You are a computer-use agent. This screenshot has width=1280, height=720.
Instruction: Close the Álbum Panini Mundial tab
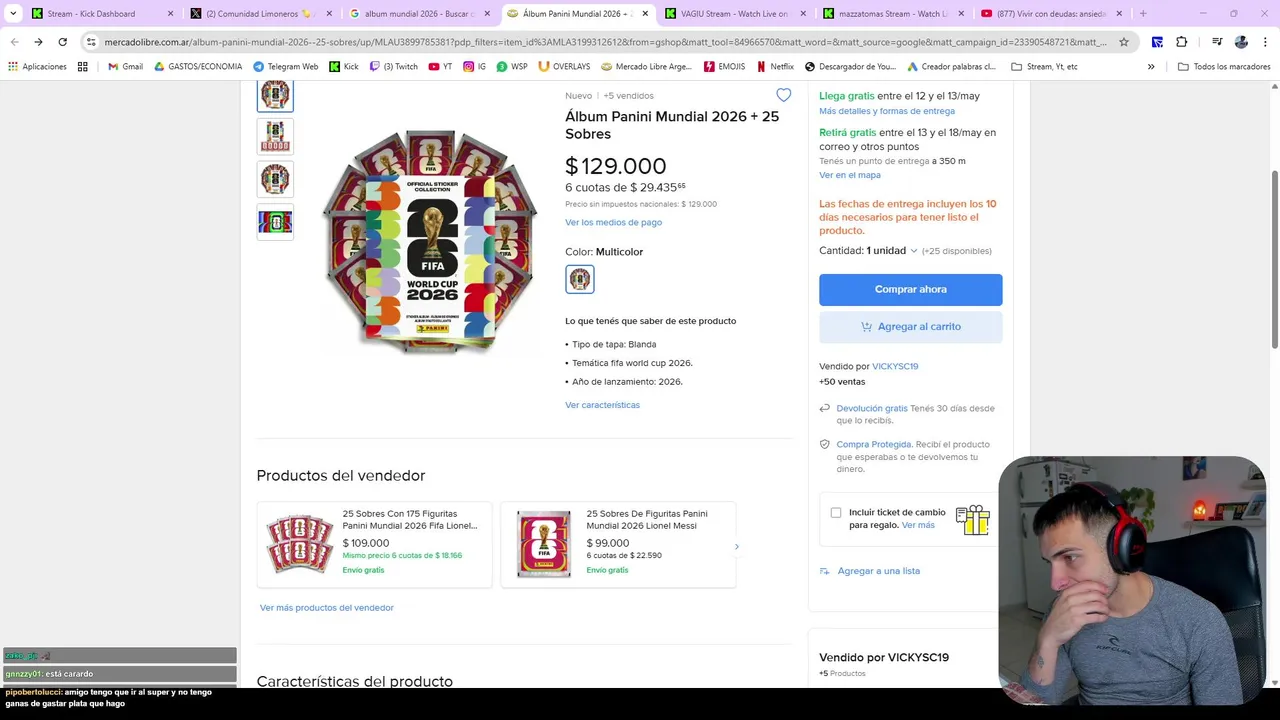(644, 14)
